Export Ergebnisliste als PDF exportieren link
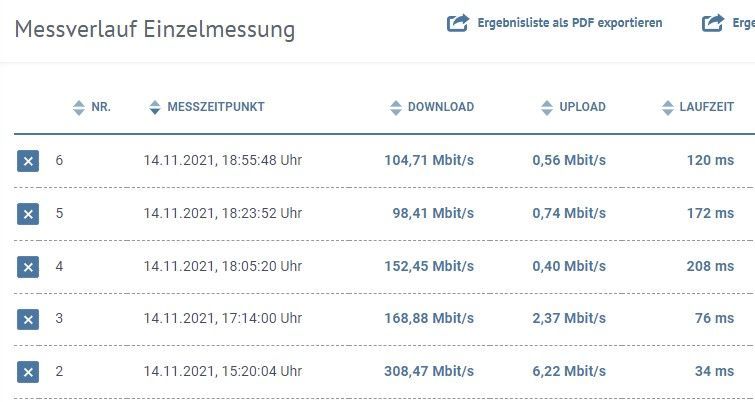Screen dimensions: 755x402 570,23
